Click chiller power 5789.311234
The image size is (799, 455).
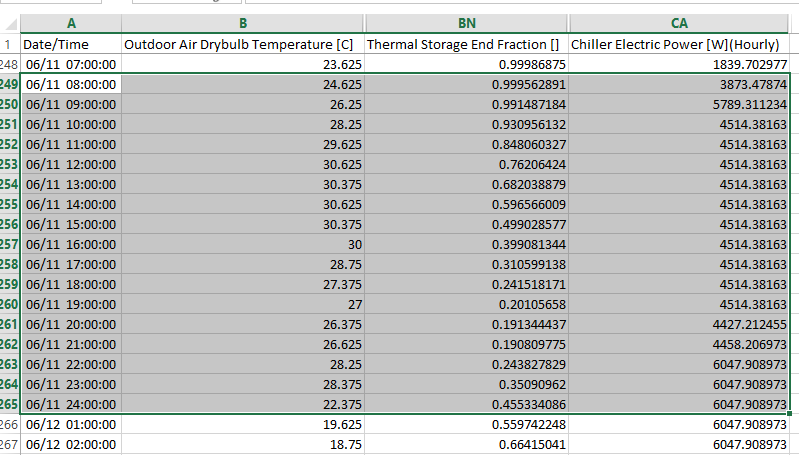pos(679,104)
